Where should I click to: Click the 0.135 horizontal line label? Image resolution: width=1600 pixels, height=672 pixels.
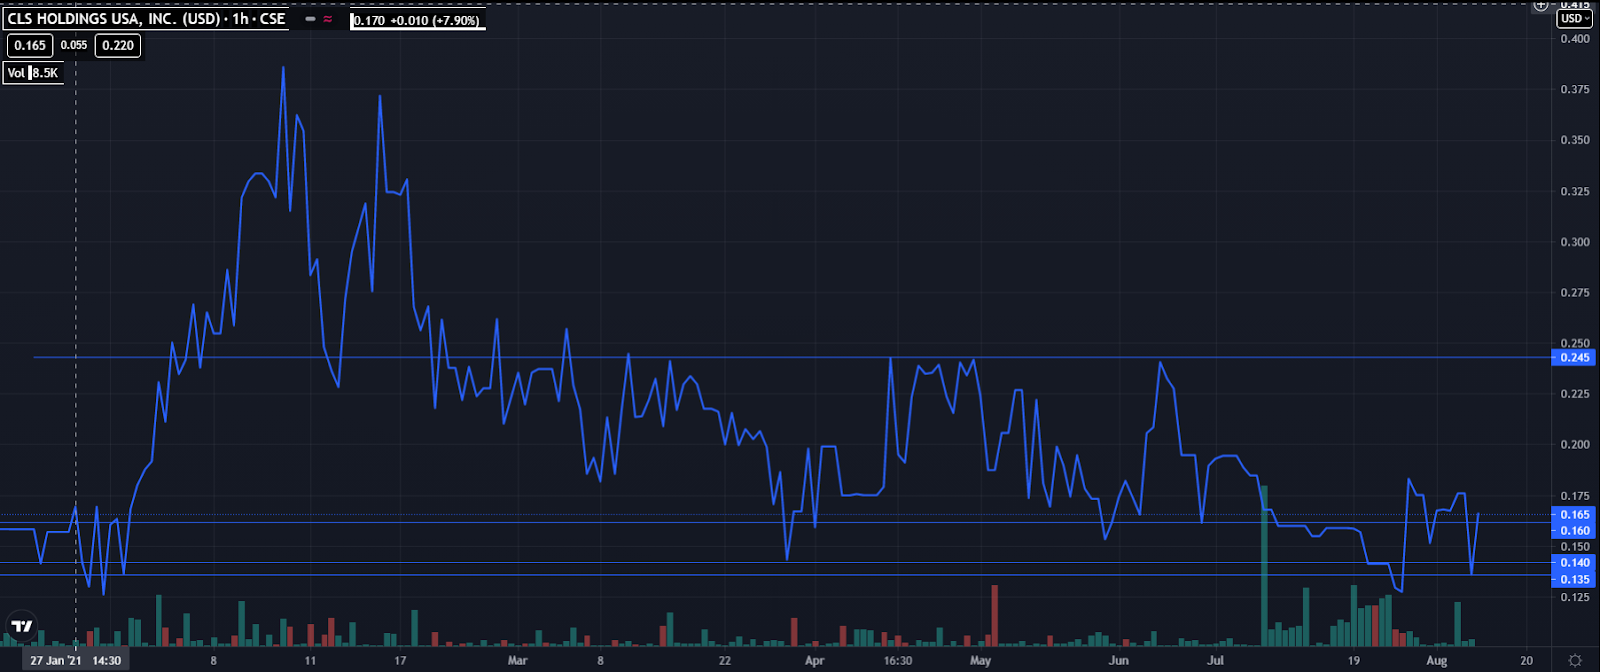pos(1574,580)
